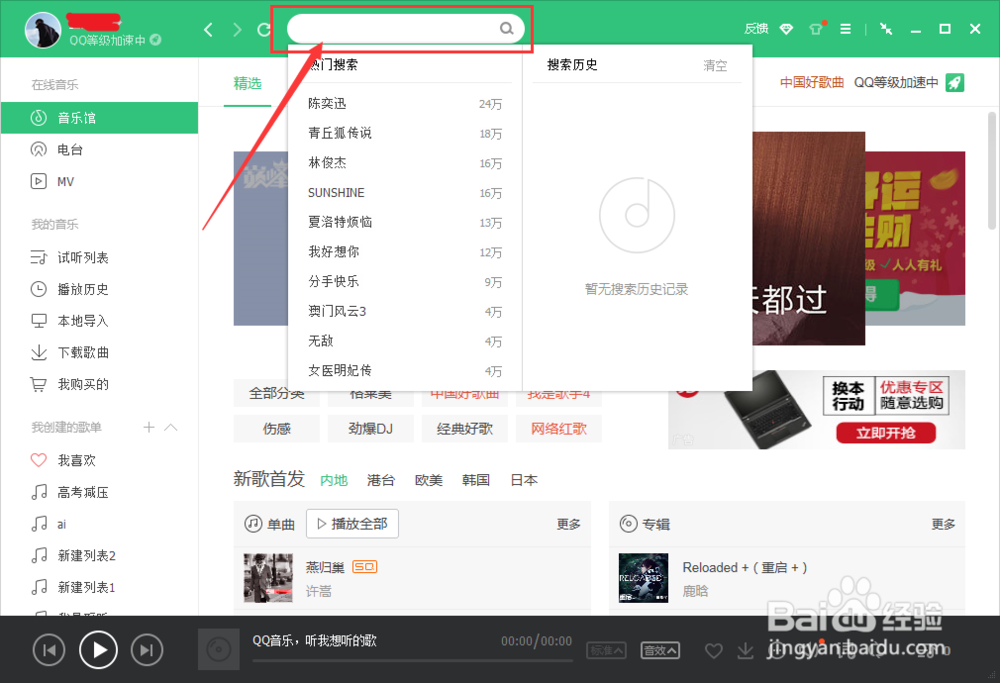Open the 燕归巢 song cover thumbnail

pyautogui.click(x=268, y=578)
